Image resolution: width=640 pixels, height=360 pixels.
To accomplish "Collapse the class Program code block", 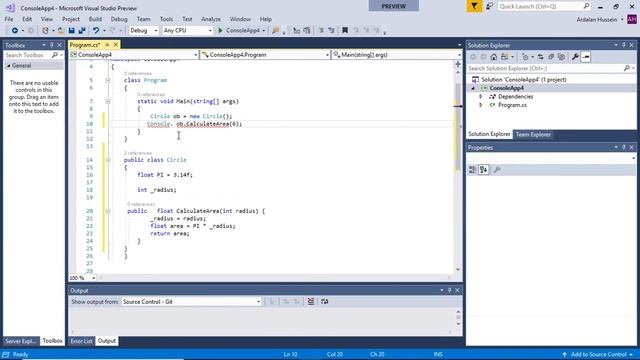I will (108, 80).
